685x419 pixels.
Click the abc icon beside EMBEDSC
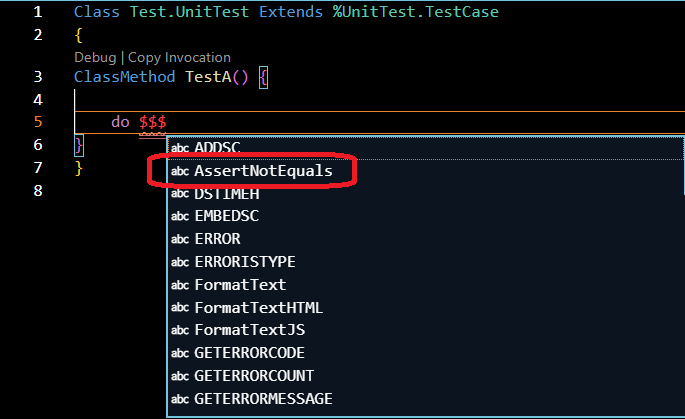180,217
